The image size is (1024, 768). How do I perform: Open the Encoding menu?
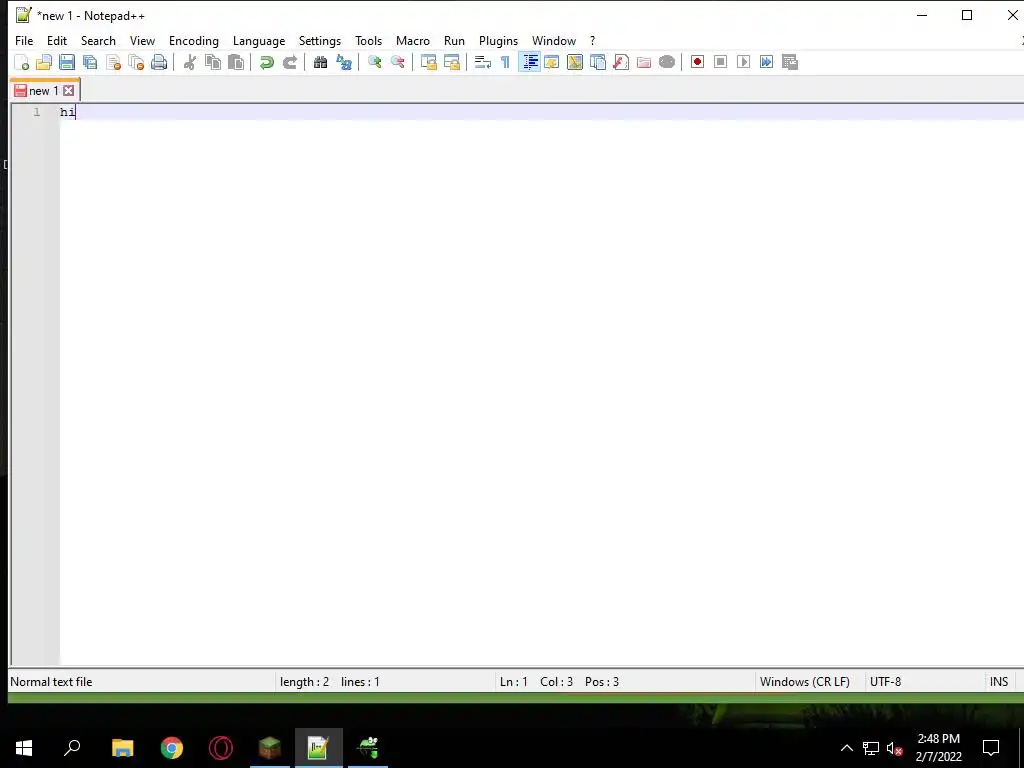[x=194, y=40]
